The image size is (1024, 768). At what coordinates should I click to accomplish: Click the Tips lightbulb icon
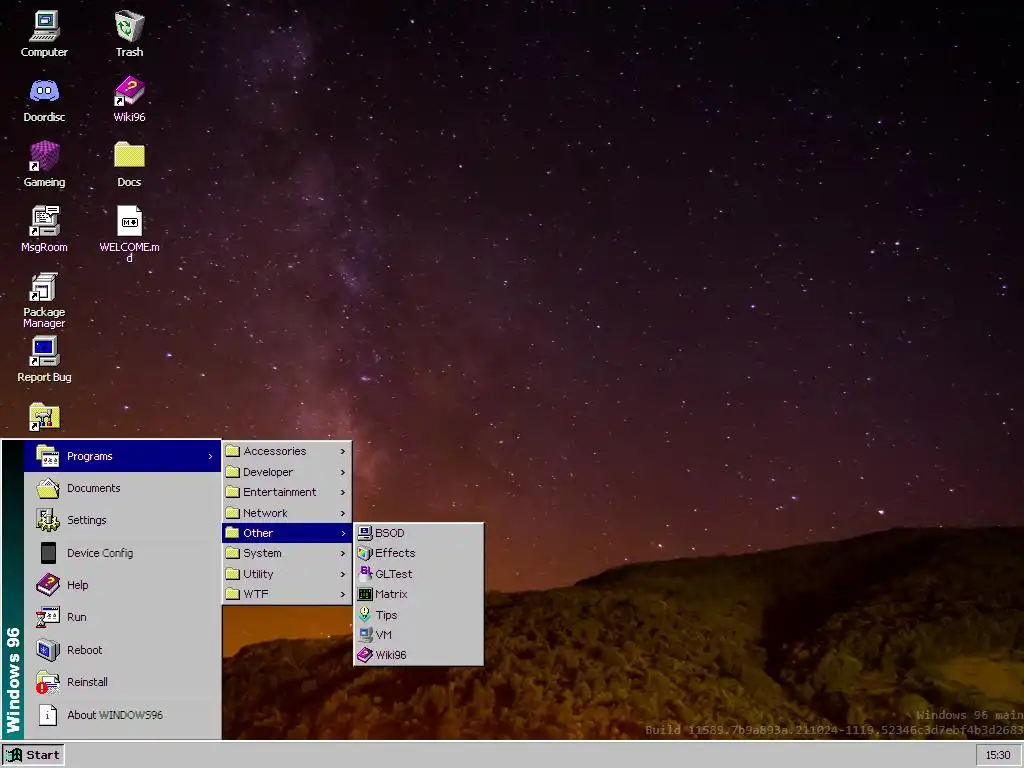pos(364,615)
